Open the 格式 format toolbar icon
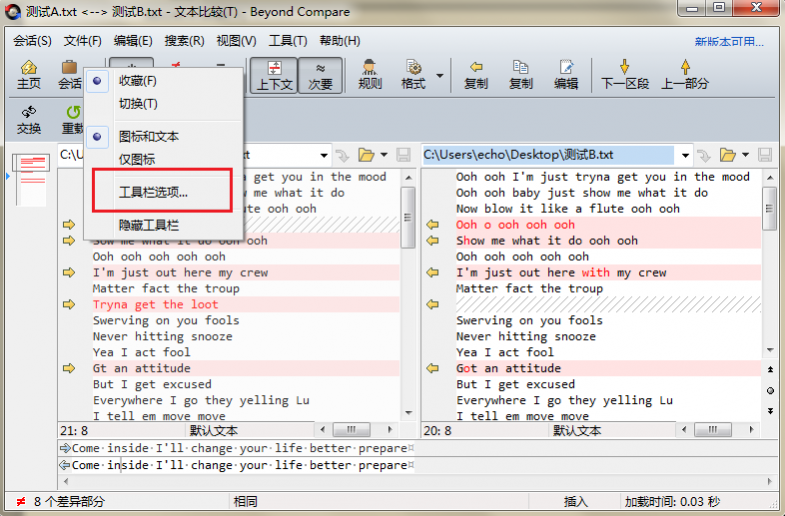The width and height of the screenshot is (785, 516). click(414, 75)
